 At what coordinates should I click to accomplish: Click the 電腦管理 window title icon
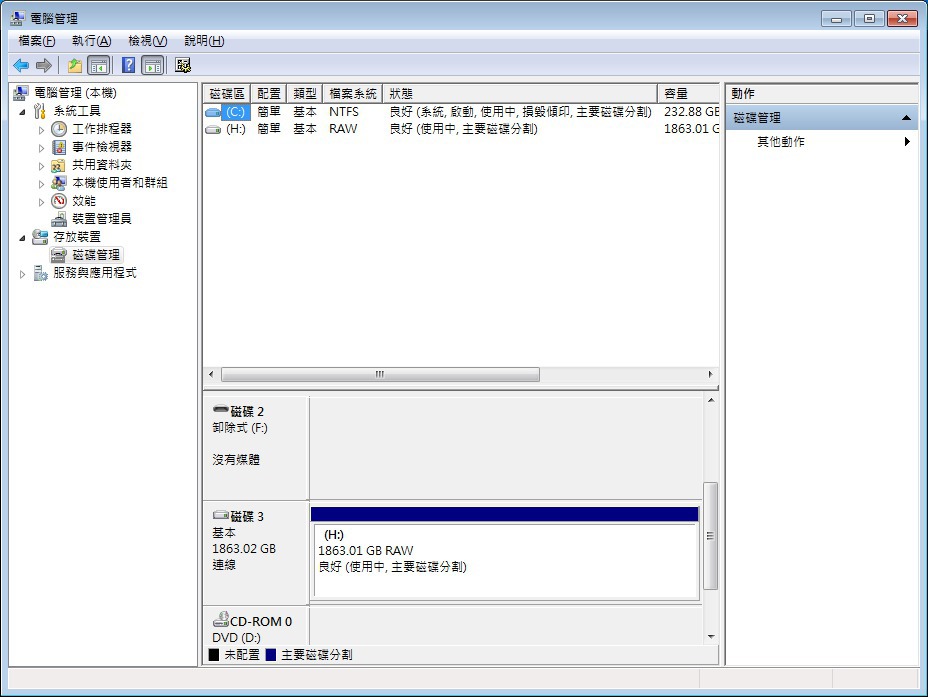(18, 18)
